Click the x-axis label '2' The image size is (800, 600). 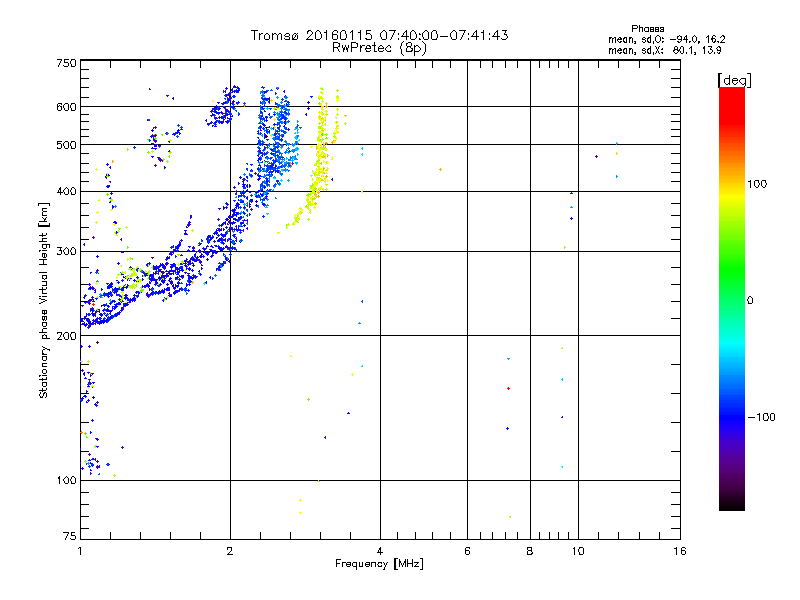[x=230, y=551]
